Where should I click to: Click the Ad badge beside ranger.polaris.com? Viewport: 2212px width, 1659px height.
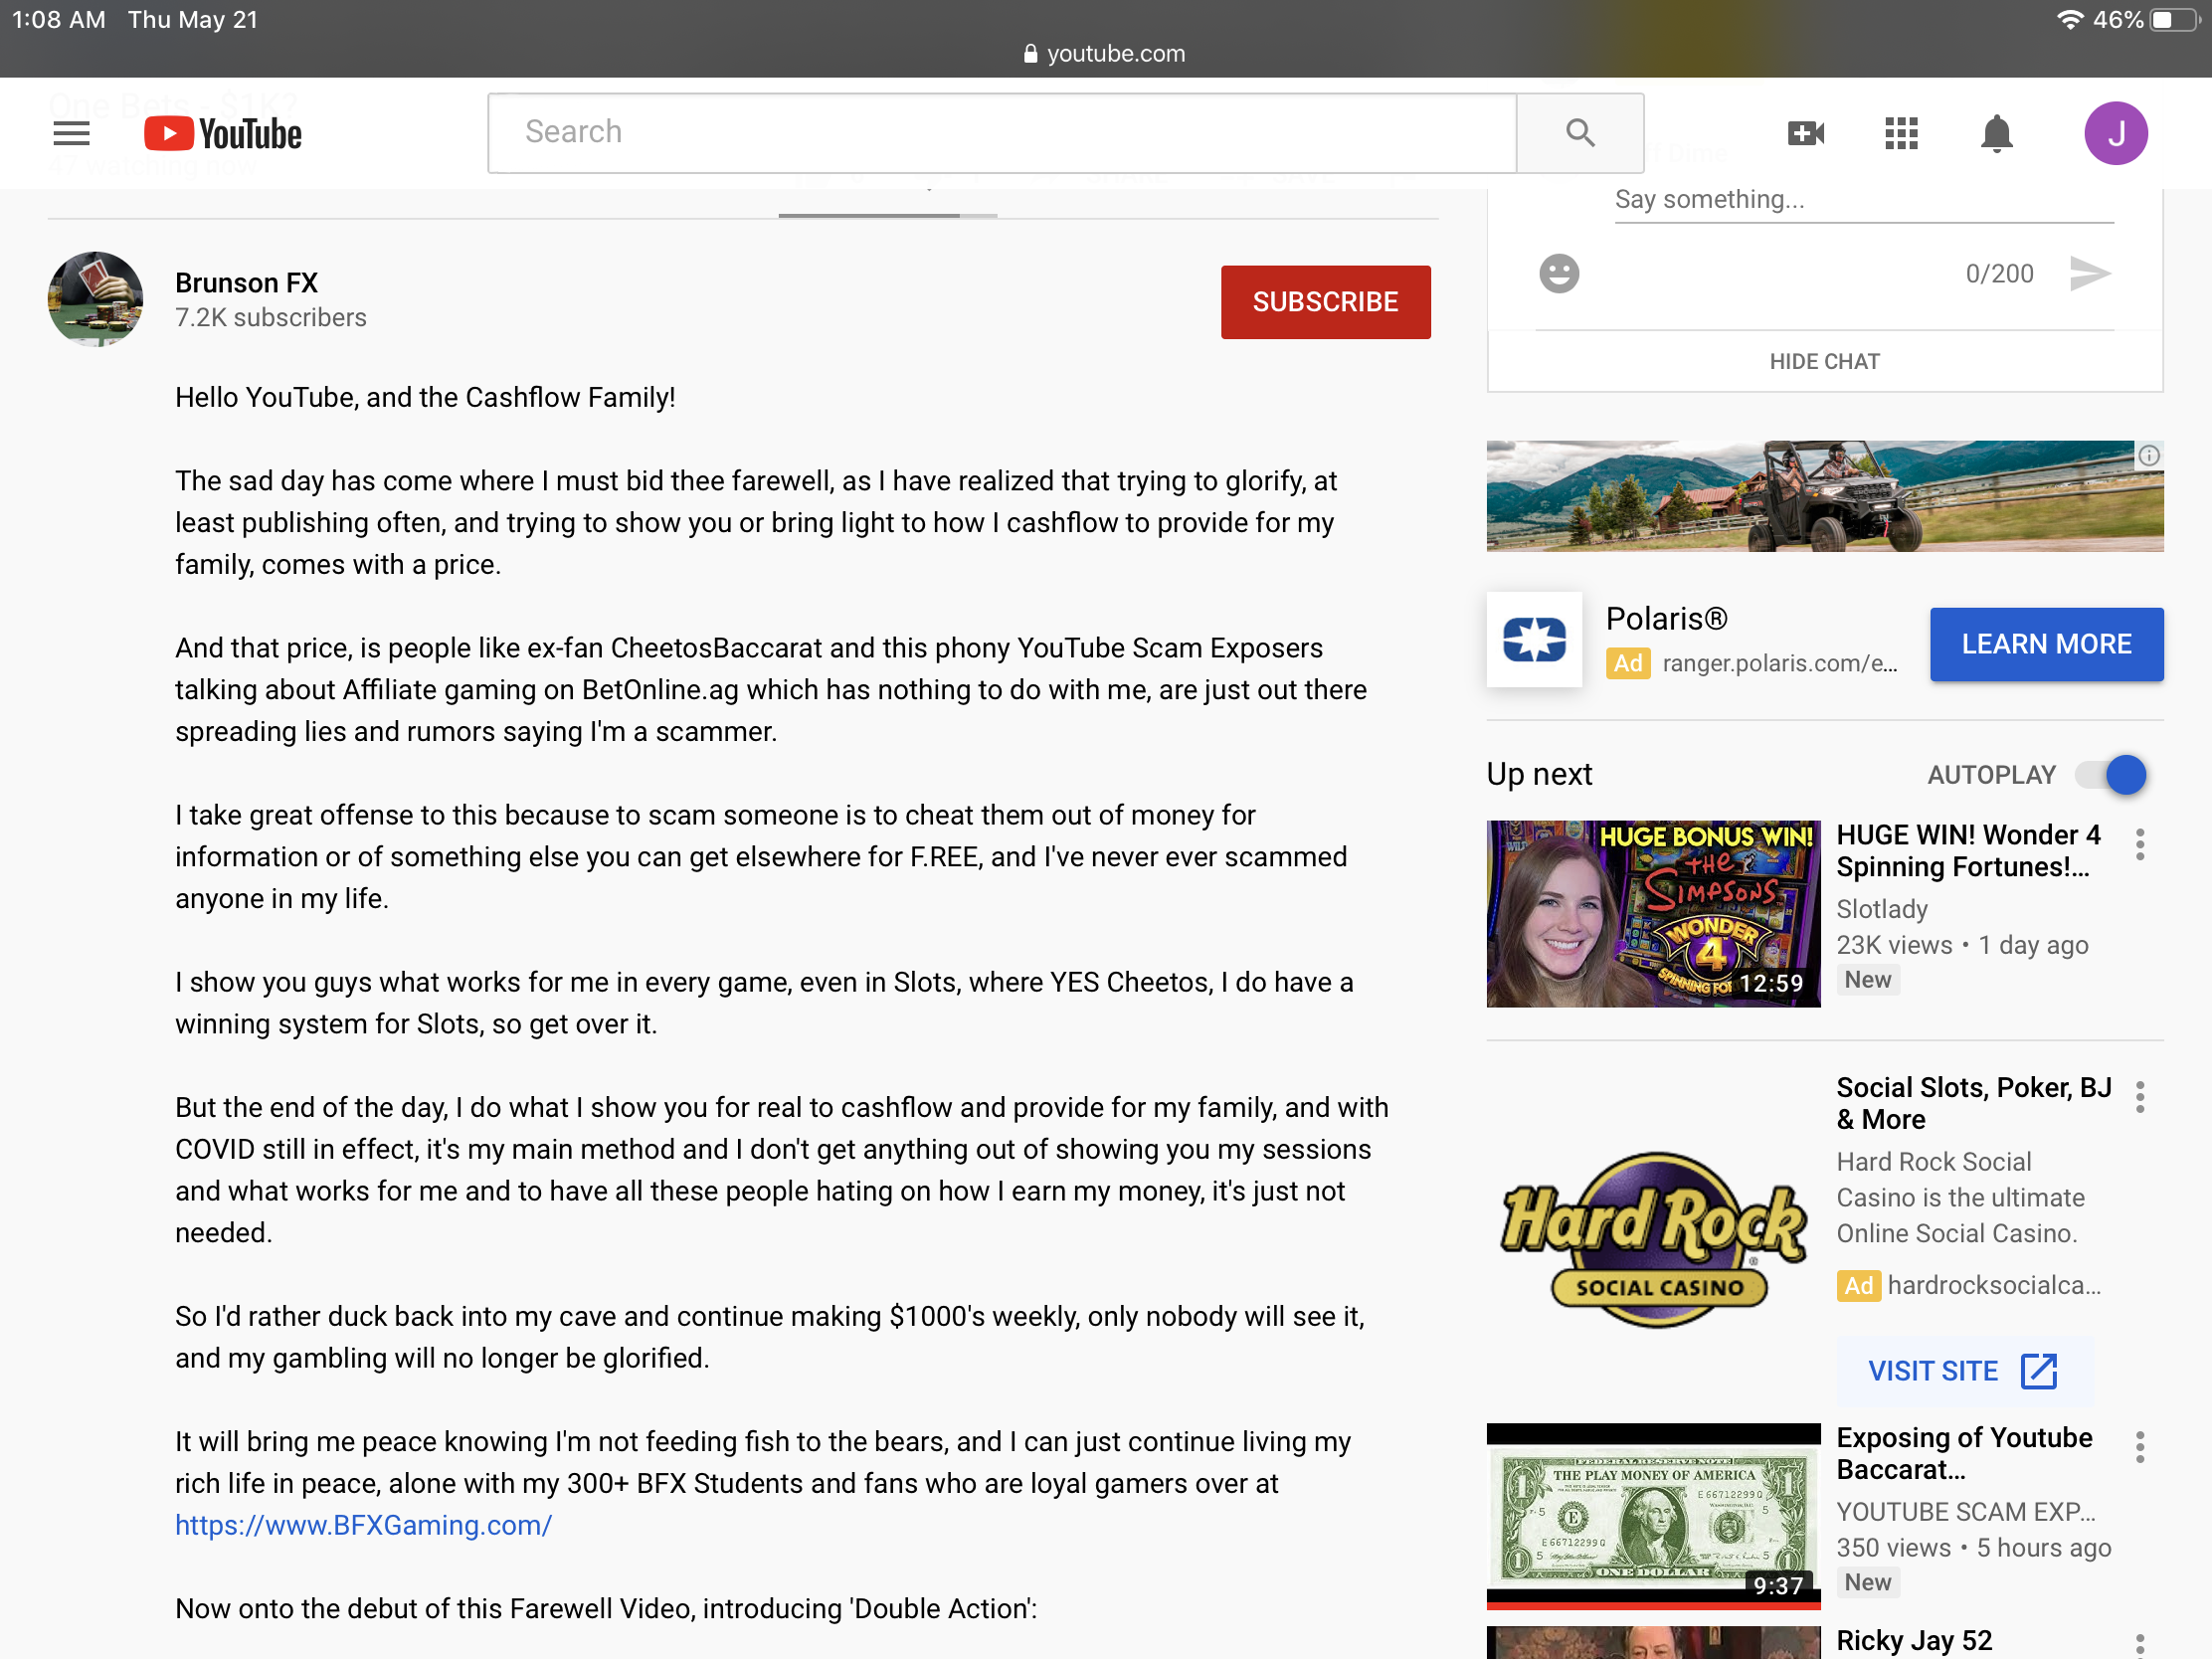tap(1628, 663)
